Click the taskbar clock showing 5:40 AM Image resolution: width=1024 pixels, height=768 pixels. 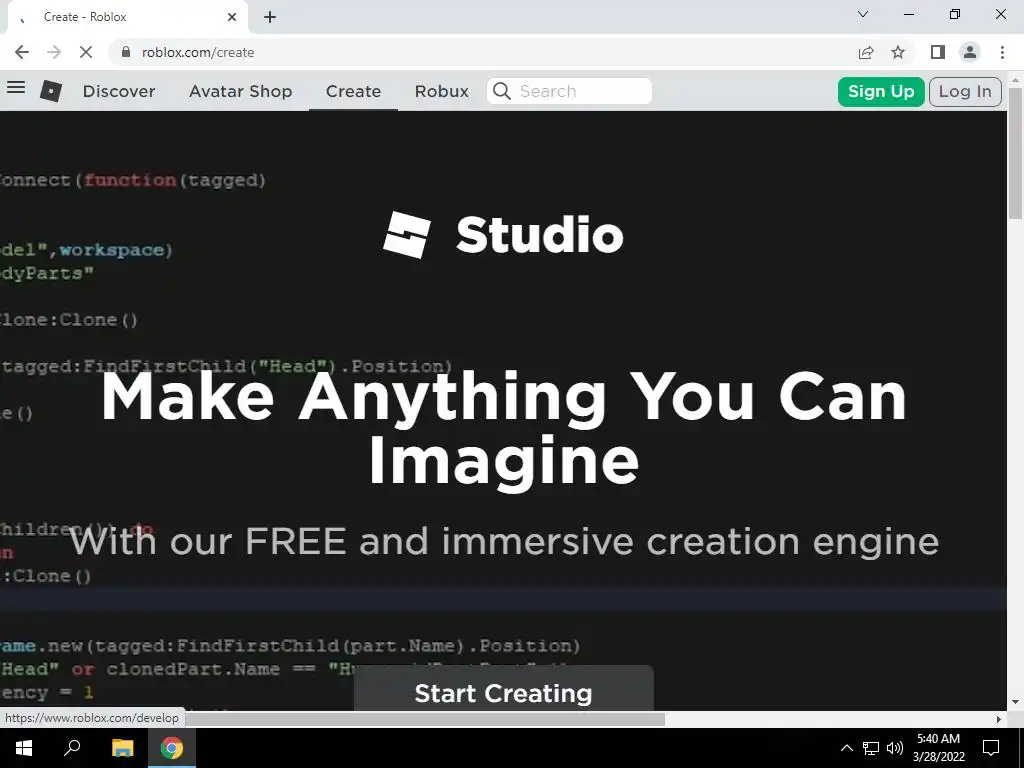click(x=938, y=748)
